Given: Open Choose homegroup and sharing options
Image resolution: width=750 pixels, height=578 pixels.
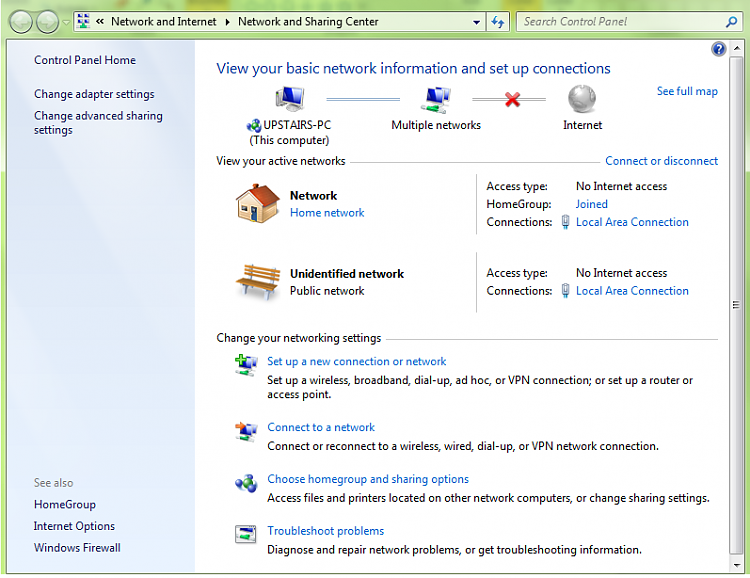Looking at the screenshot, I should [x=368, y=479].
